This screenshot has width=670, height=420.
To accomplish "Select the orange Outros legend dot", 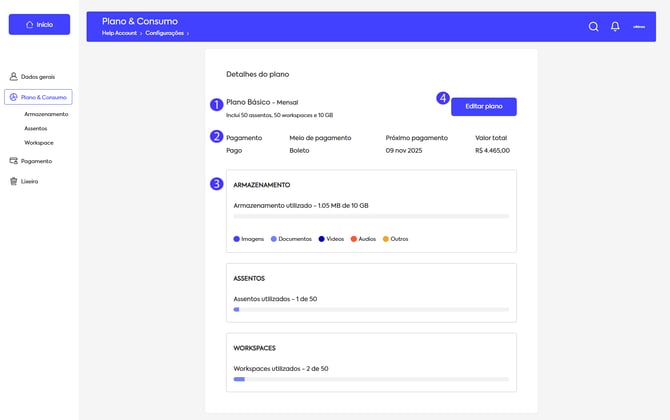I will (x=386, y=239).
